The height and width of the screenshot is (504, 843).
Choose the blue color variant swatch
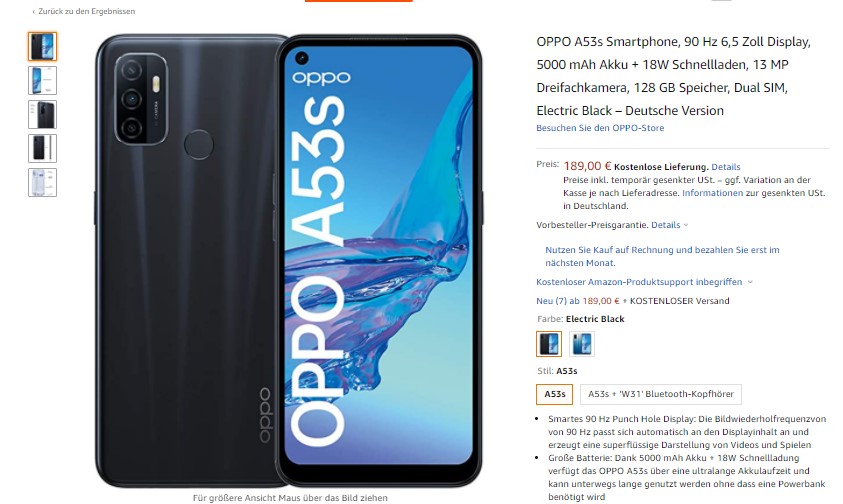(582, 344)
